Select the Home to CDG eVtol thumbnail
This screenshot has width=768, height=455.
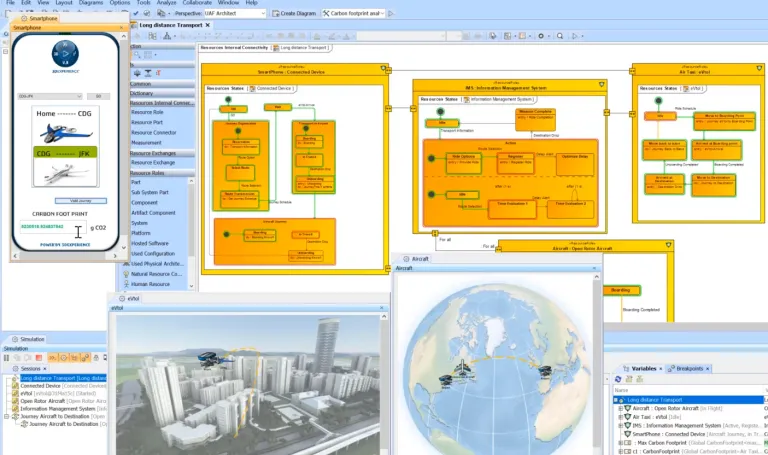click(65, 127)
